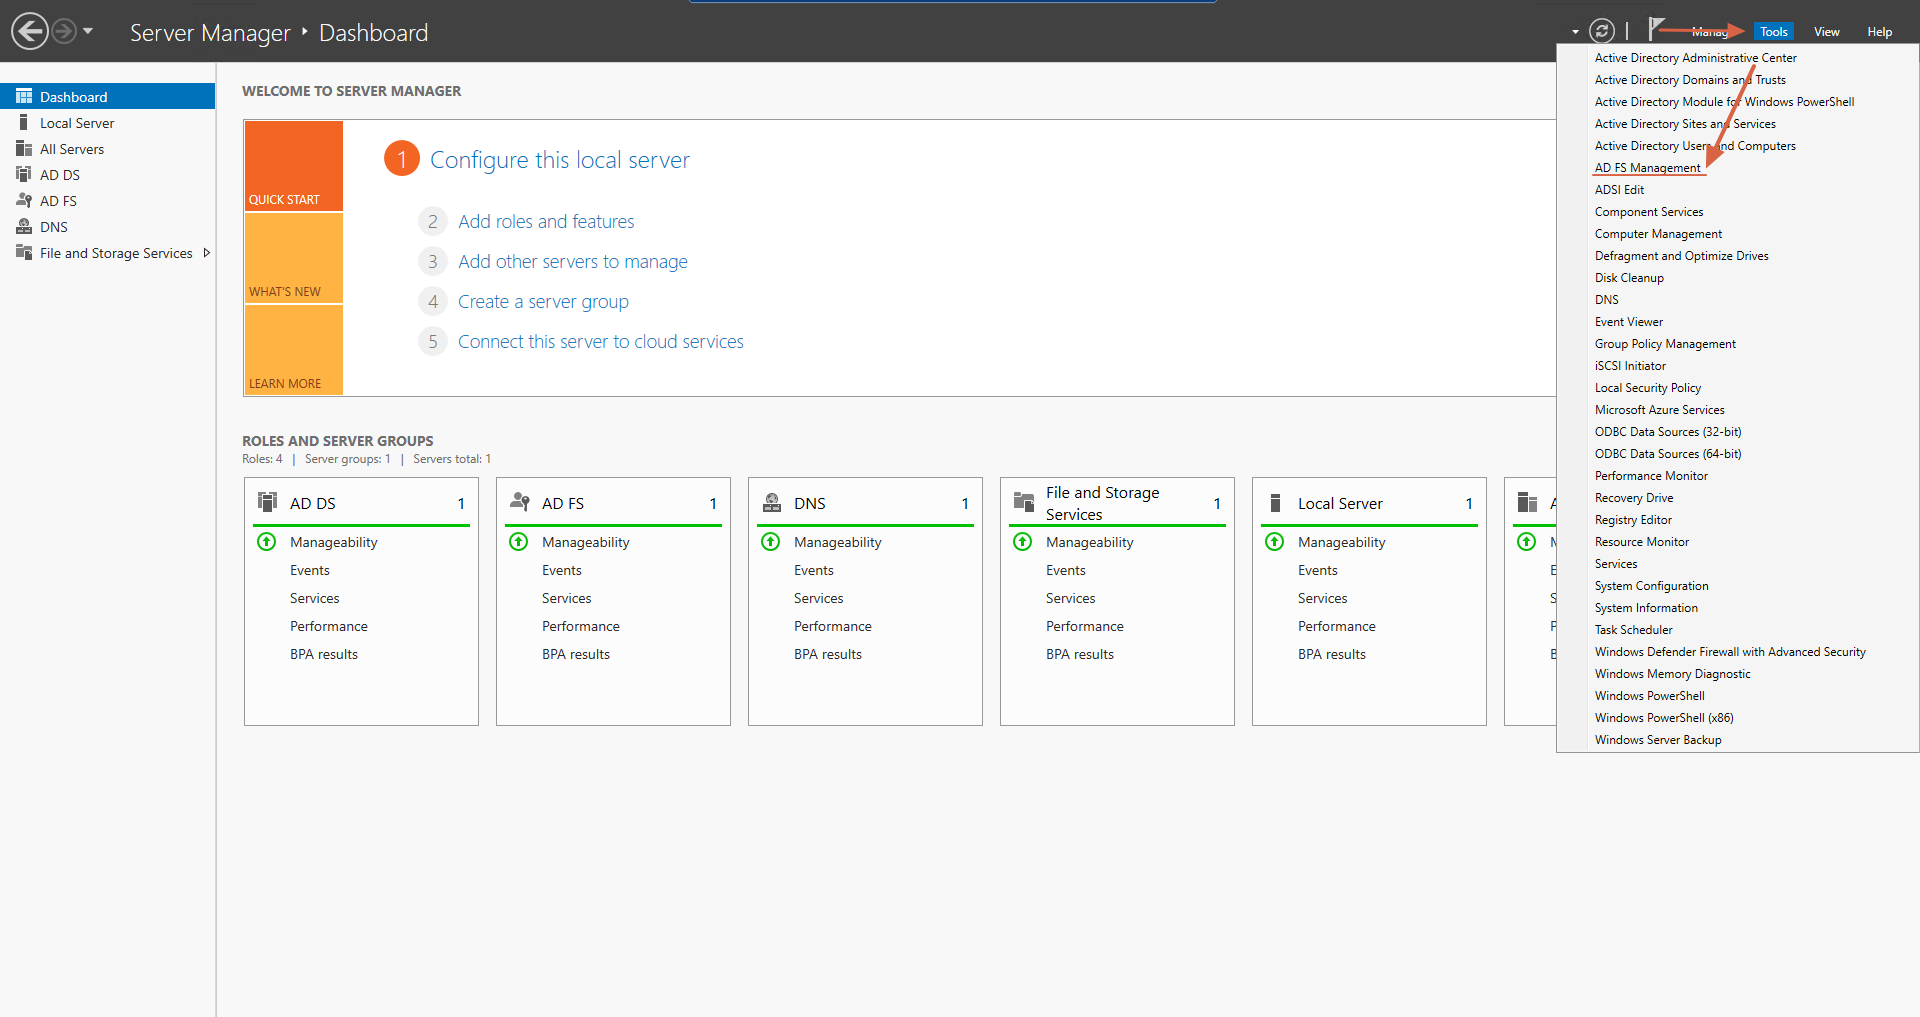Click Add other servers to manage link
Screen dimensions: 1920x1017
point(573,262)
